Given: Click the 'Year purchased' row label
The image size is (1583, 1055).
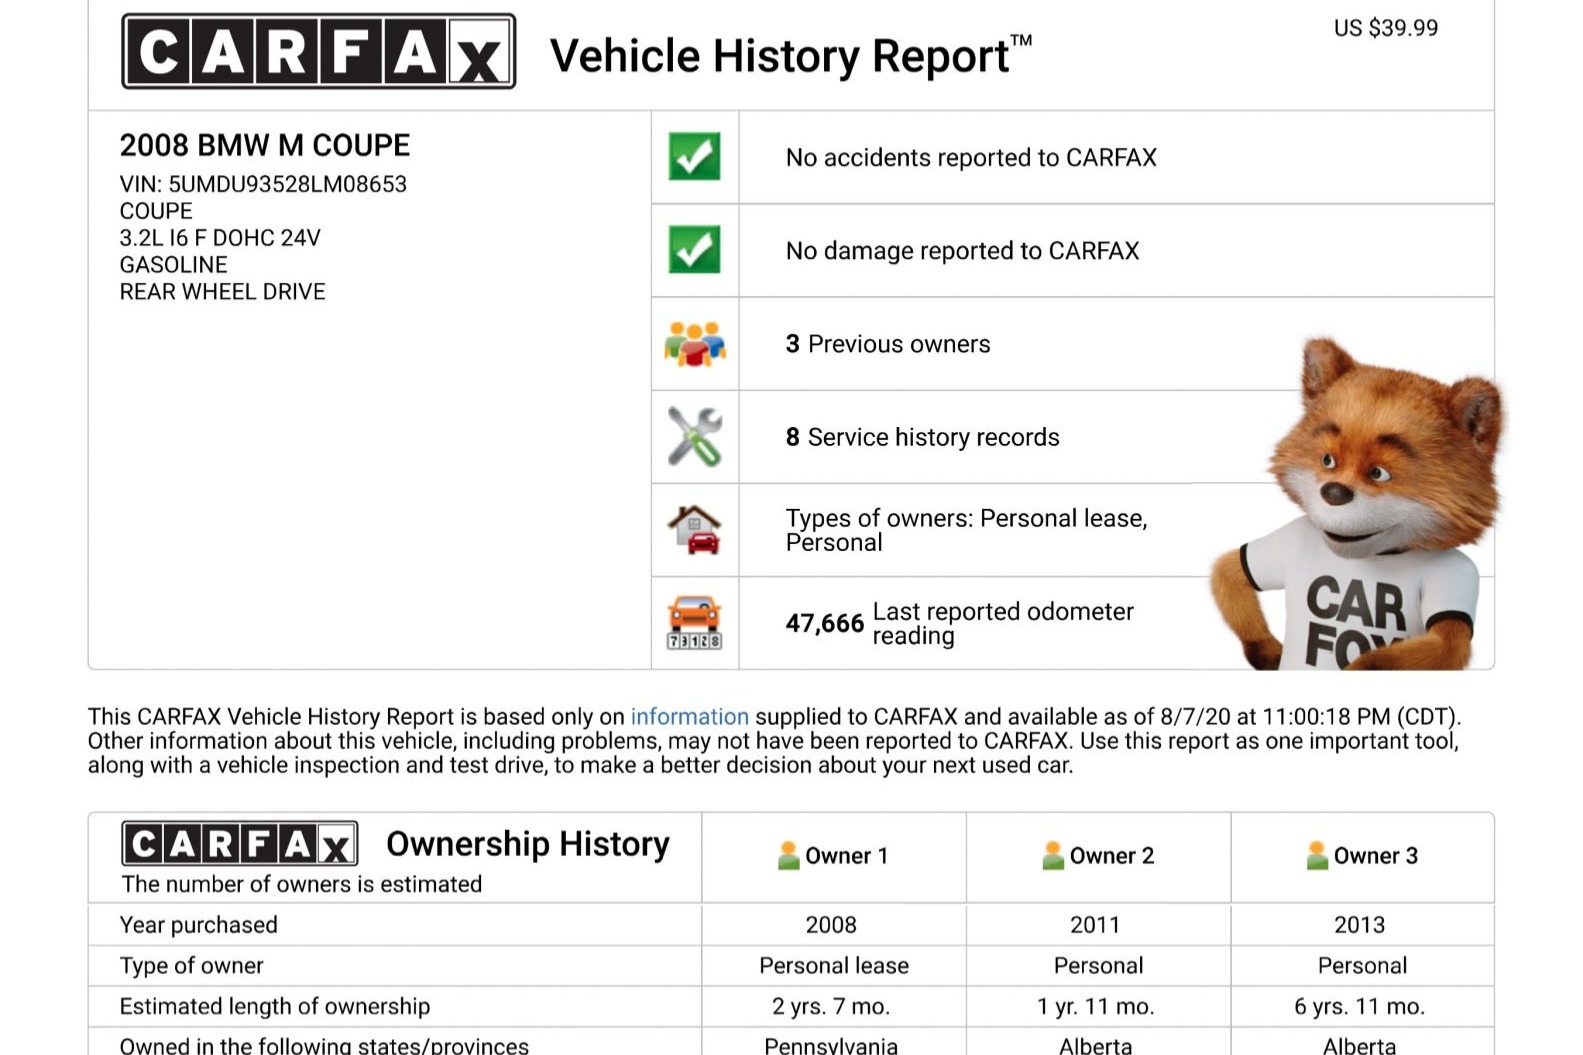Looking at the screenshot, I should pos(199,925).
